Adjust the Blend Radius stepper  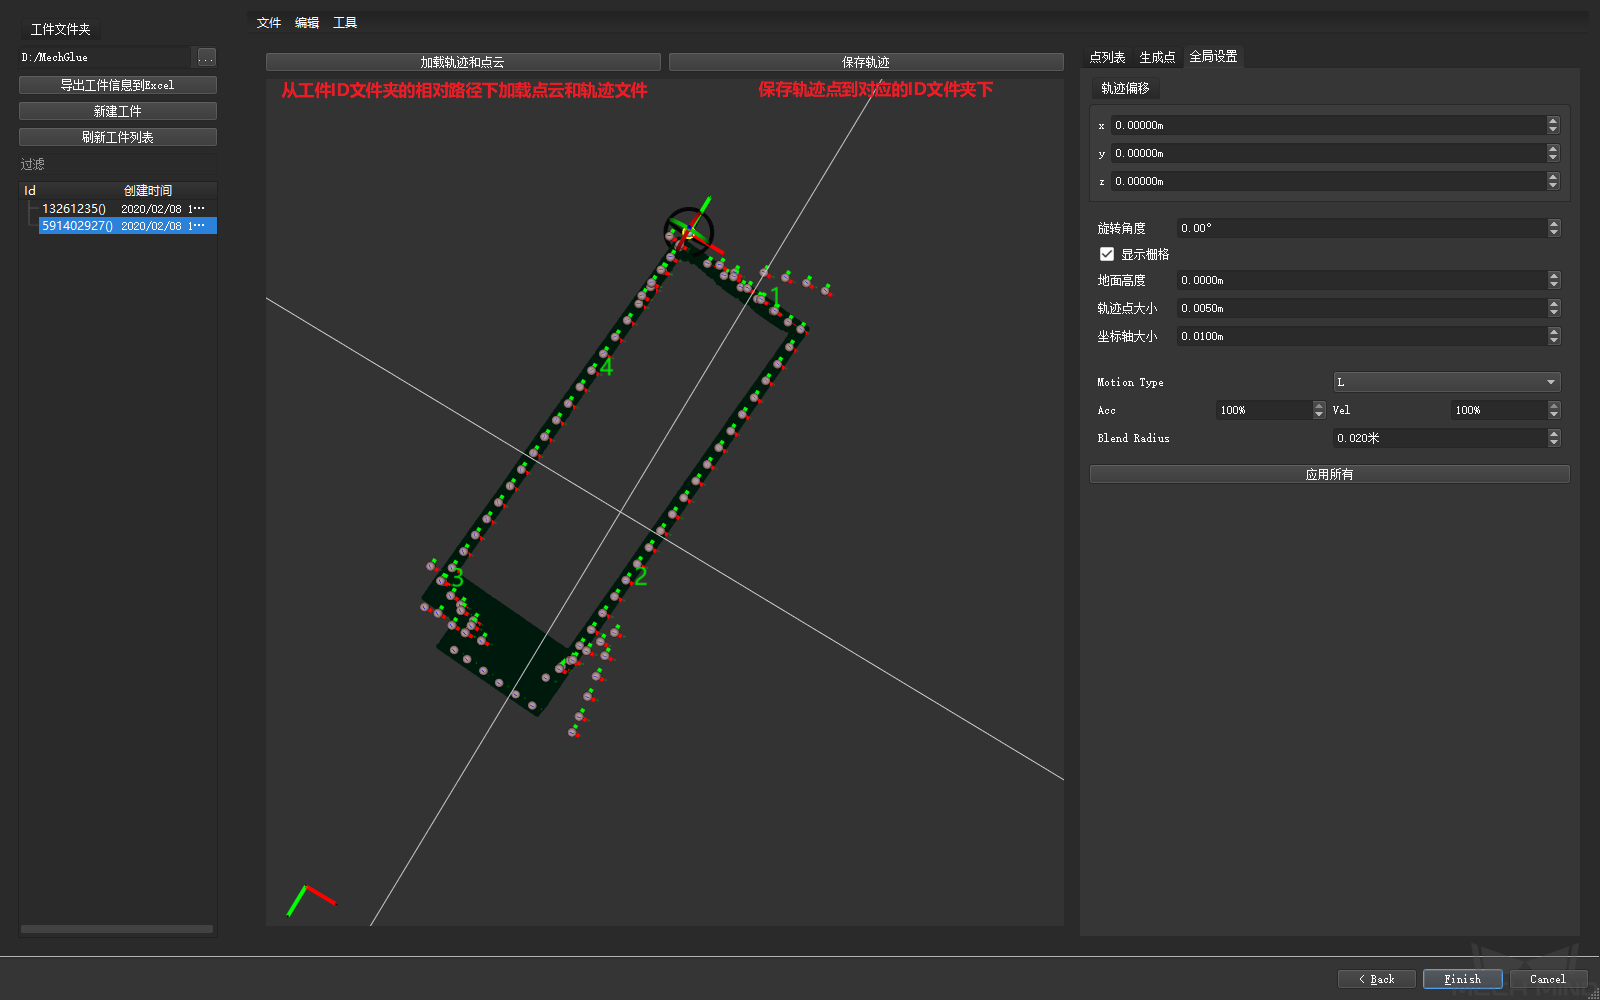coord(1554,438)
